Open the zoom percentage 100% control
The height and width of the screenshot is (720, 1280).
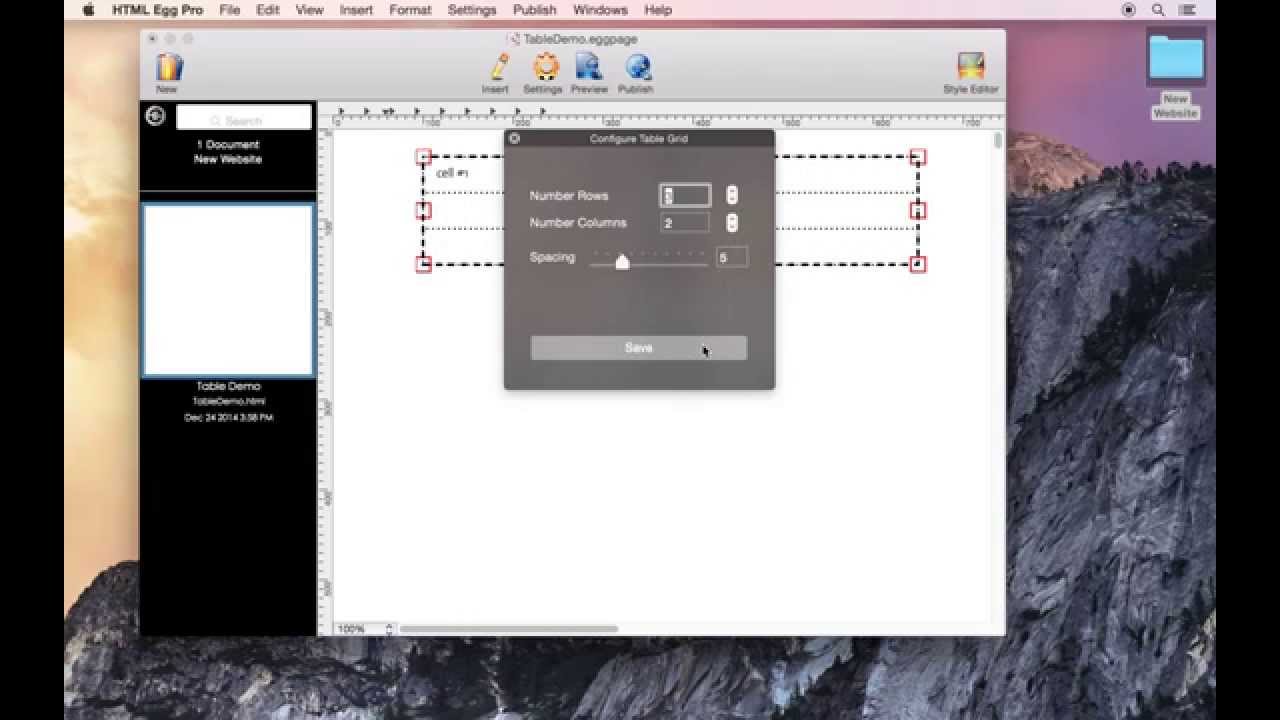[365, 629]
